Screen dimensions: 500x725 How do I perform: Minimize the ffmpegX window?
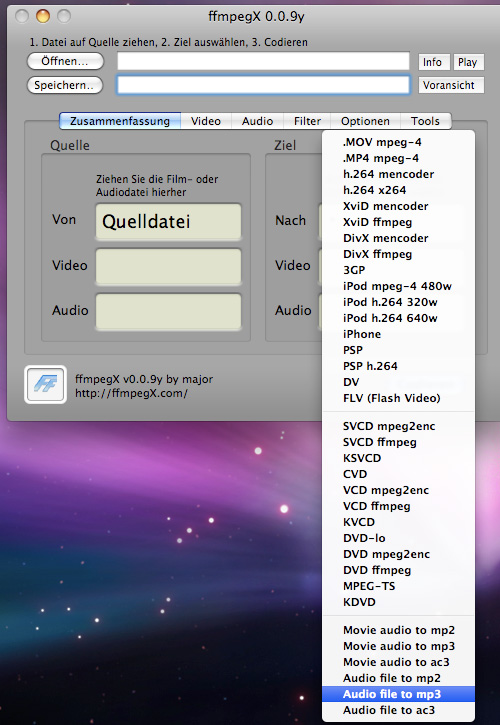tap(43, 16)
